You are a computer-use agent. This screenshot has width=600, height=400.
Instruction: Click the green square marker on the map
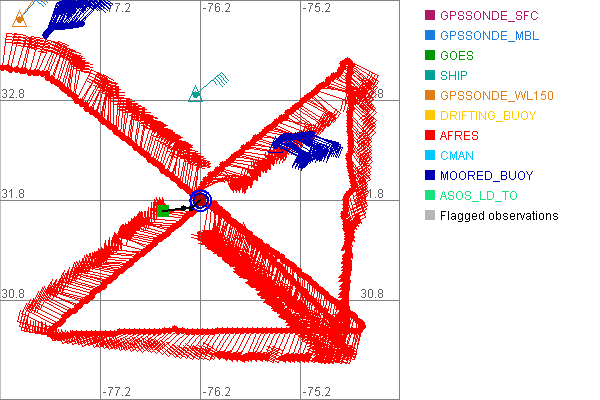(x=163, y=210)
